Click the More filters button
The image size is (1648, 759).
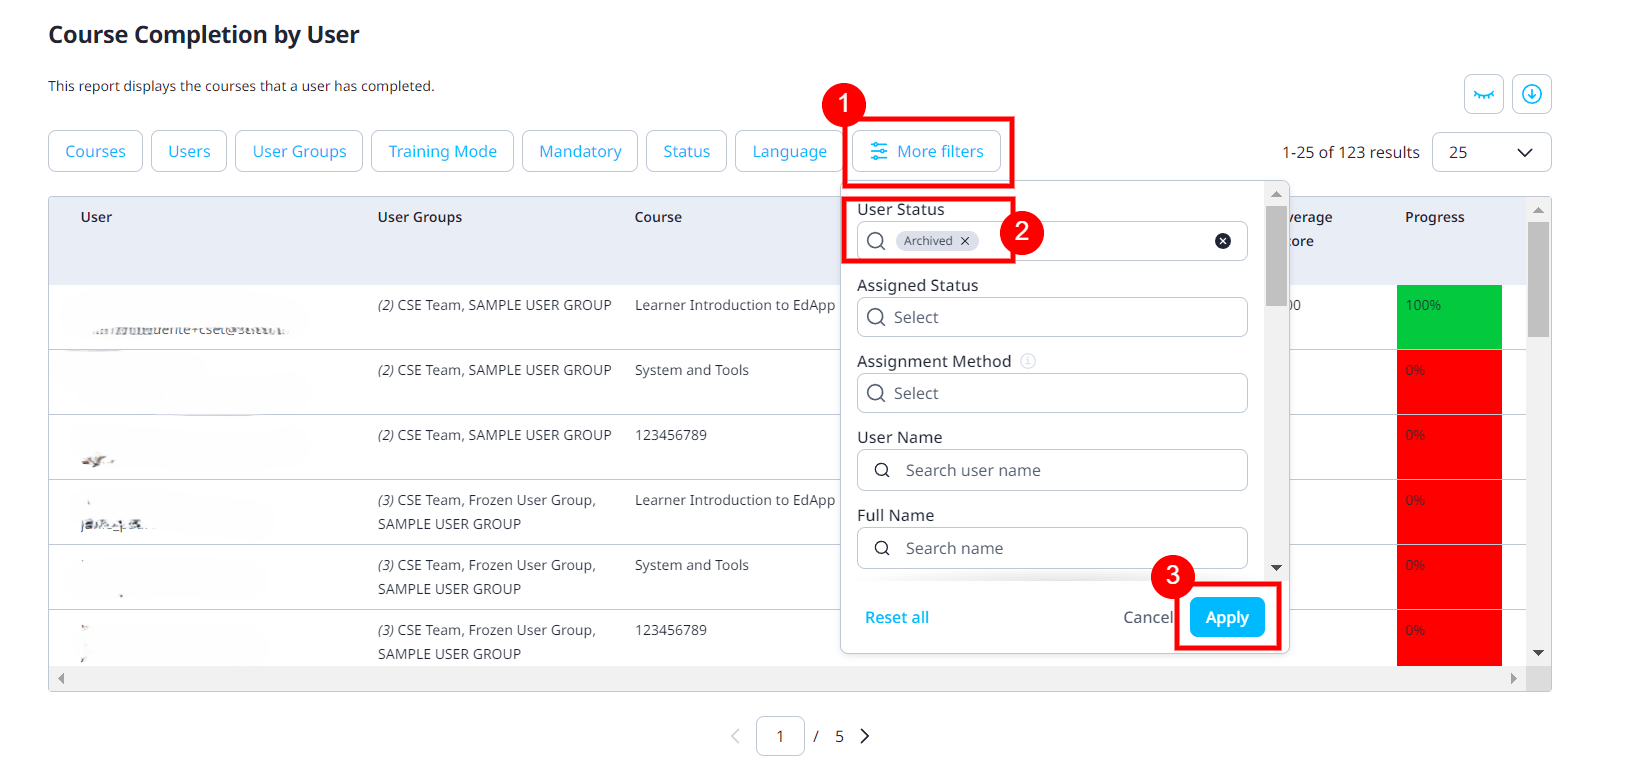click(926, 151)
